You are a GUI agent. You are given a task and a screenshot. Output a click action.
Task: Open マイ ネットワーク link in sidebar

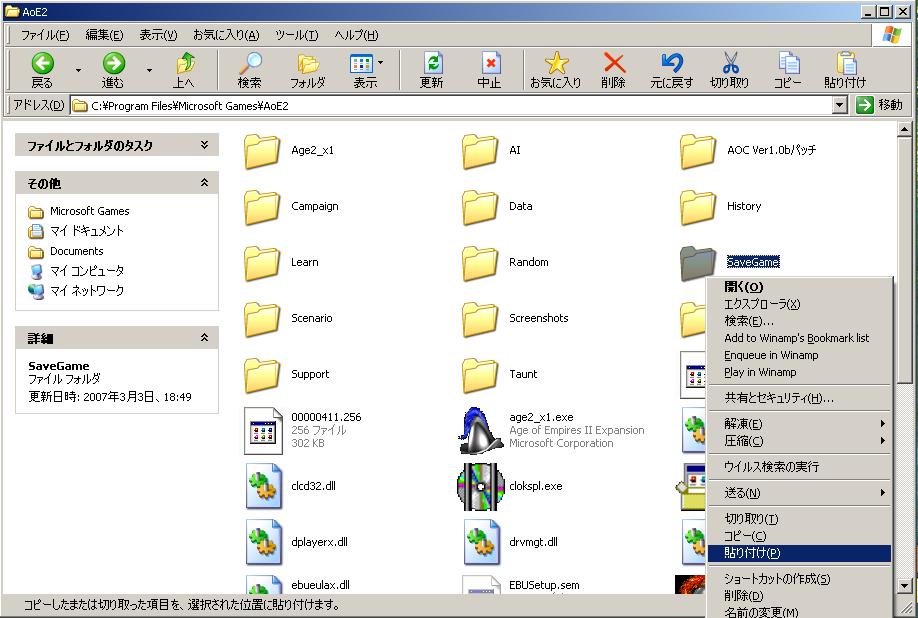pos(87,291)
